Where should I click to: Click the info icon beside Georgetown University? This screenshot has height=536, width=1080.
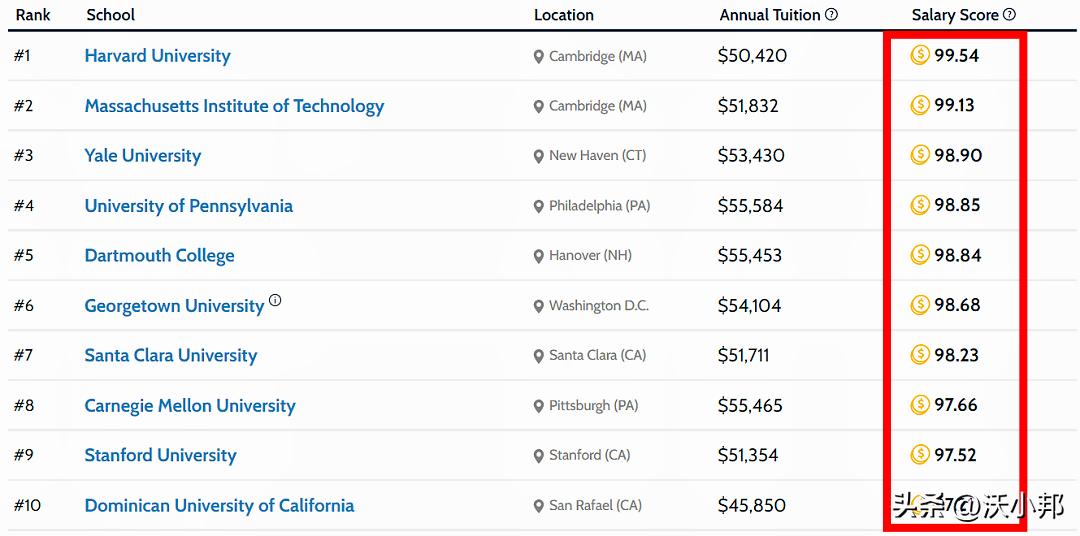[x=275, y=300]
